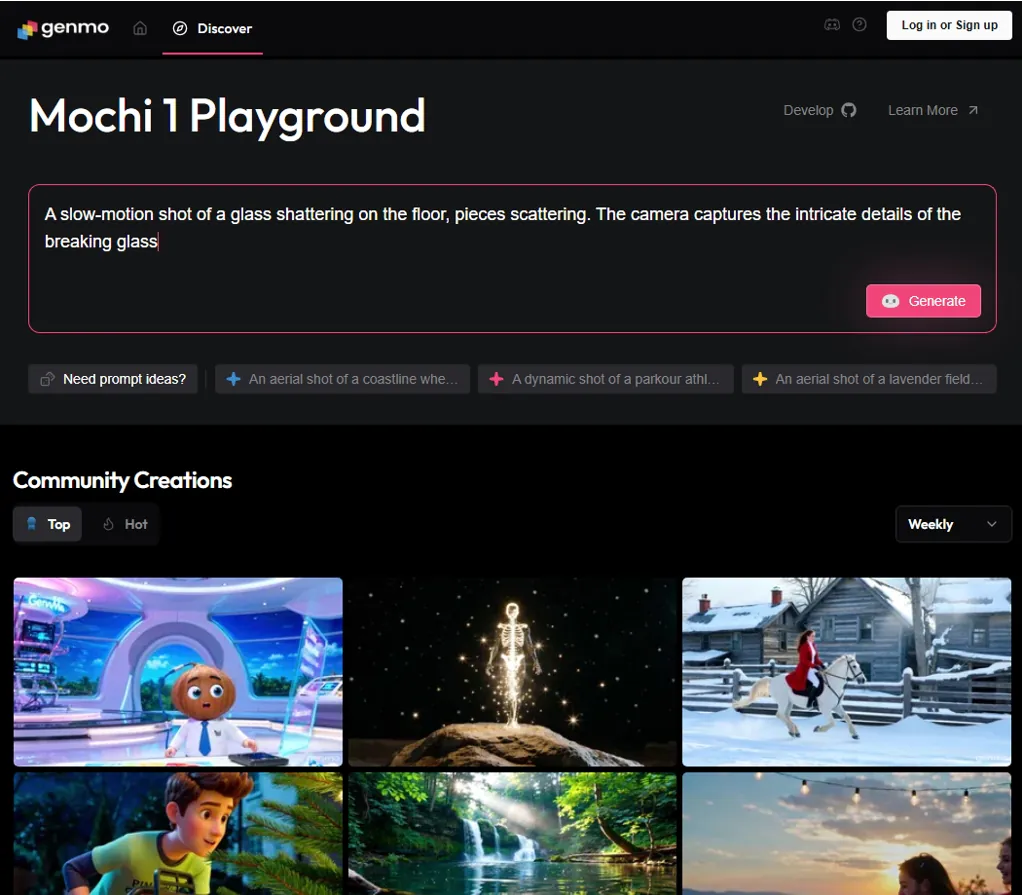Click the genmo logo

[x=63, y=29]
